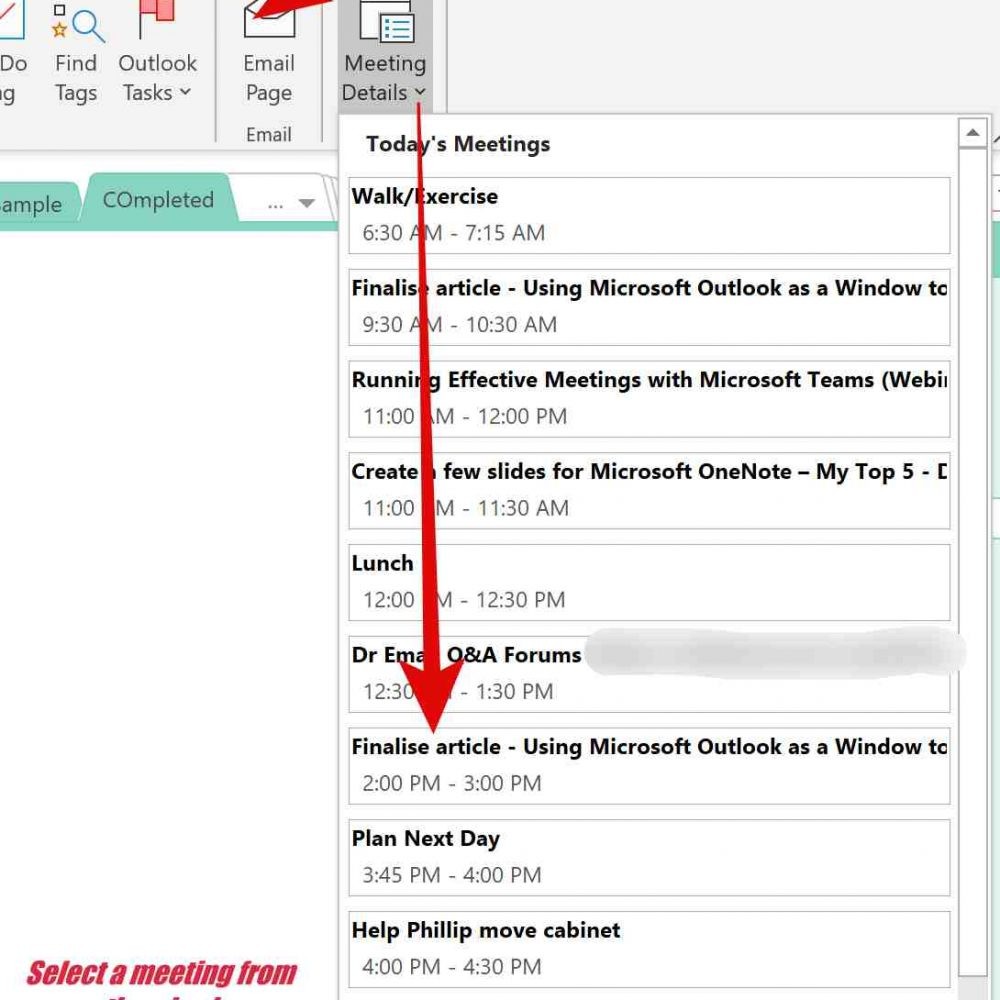Image resolution: width=1000 pixels, height=1000 pixels.
Task: Open the Find Tags tool
Action: [77, 52]
